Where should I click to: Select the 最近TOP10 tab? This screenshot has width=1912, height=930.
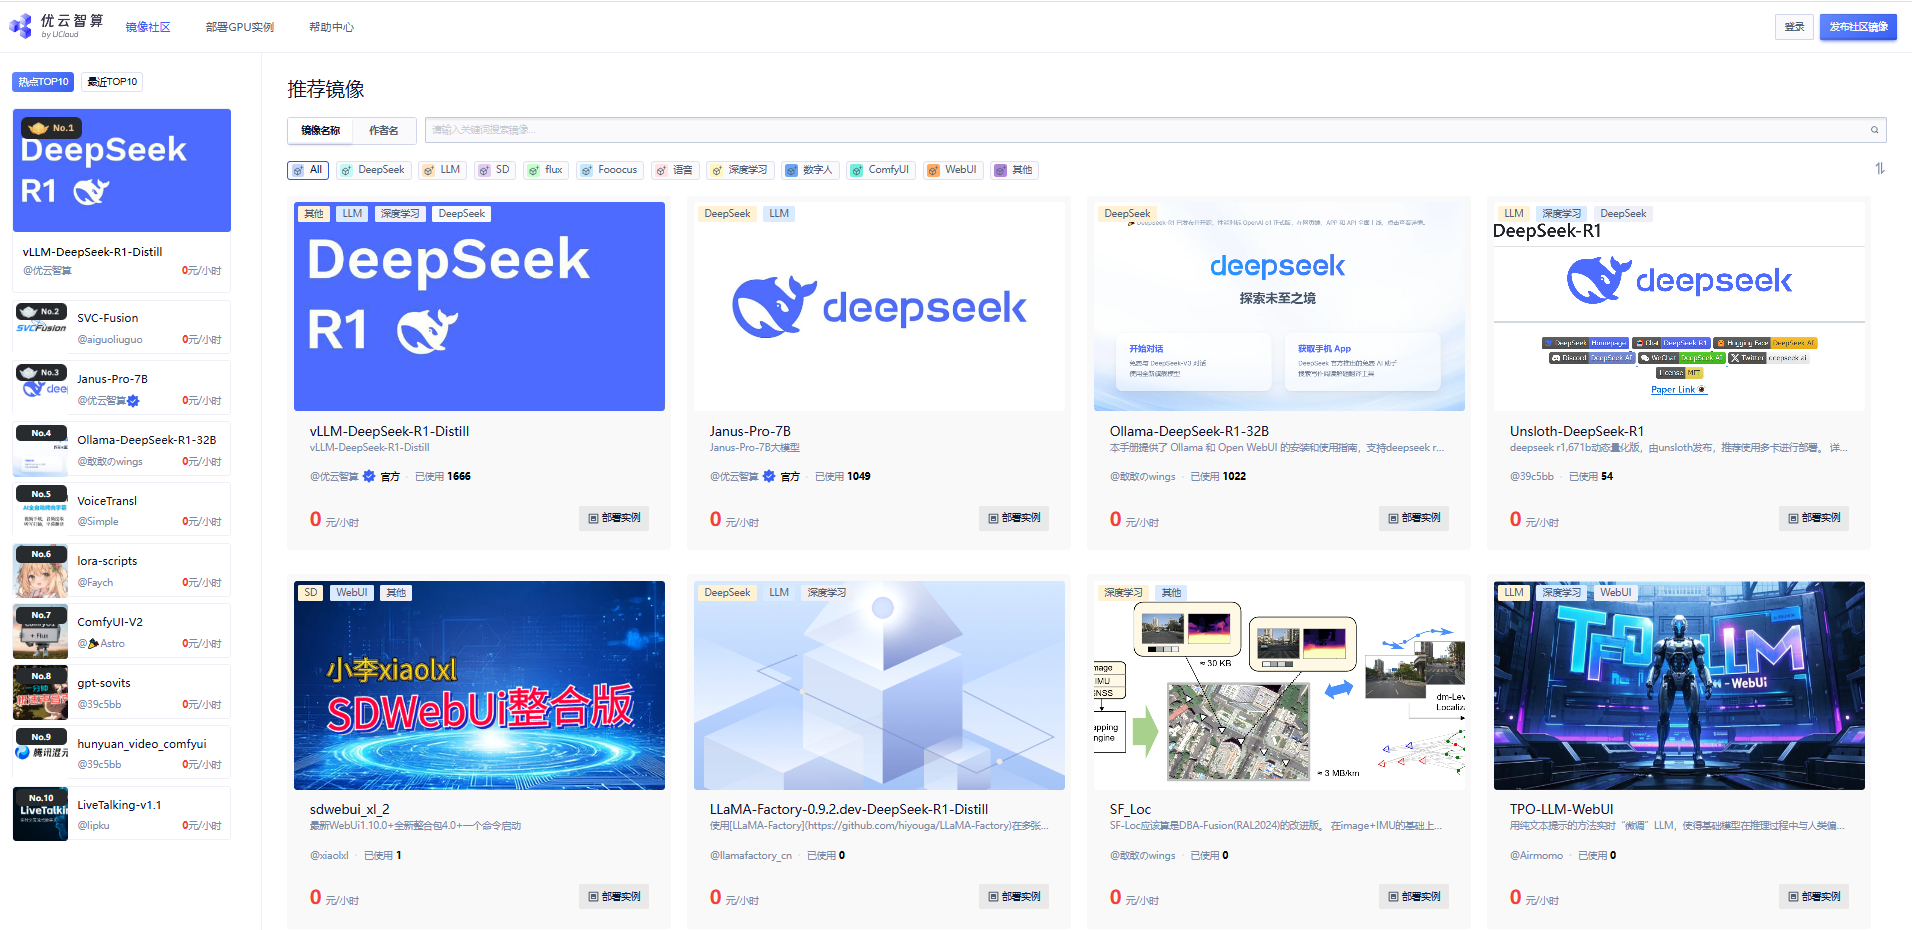[x=112, y=82]
